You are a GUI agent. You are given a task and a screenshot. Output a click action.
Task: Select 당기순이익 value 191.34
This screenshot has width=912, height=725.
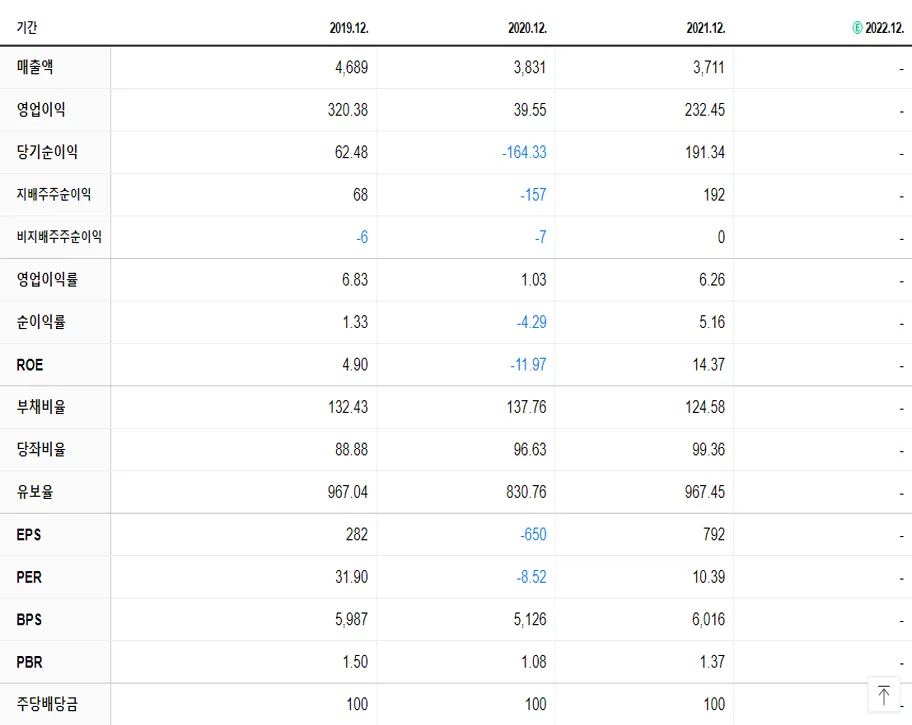[705, 152]
